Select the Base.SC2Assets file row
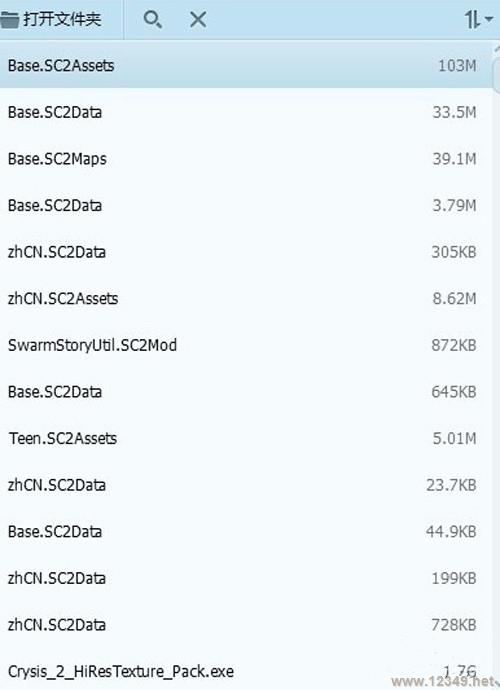Screen dimensions: 500x690 point(246,65)
